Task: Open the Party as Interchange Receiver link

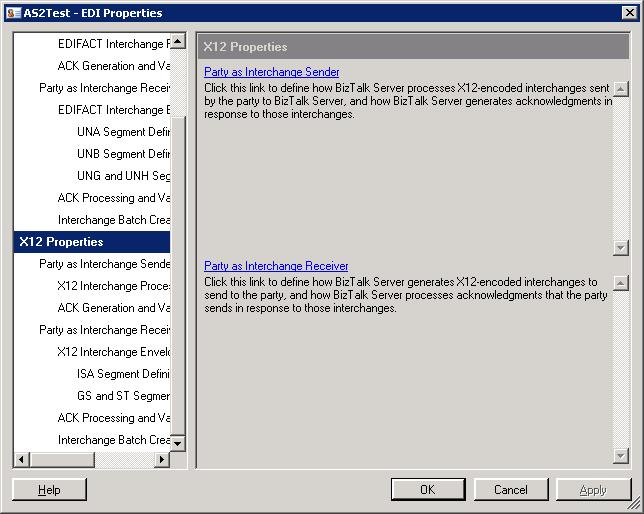Action: click(x=276, y=266)
